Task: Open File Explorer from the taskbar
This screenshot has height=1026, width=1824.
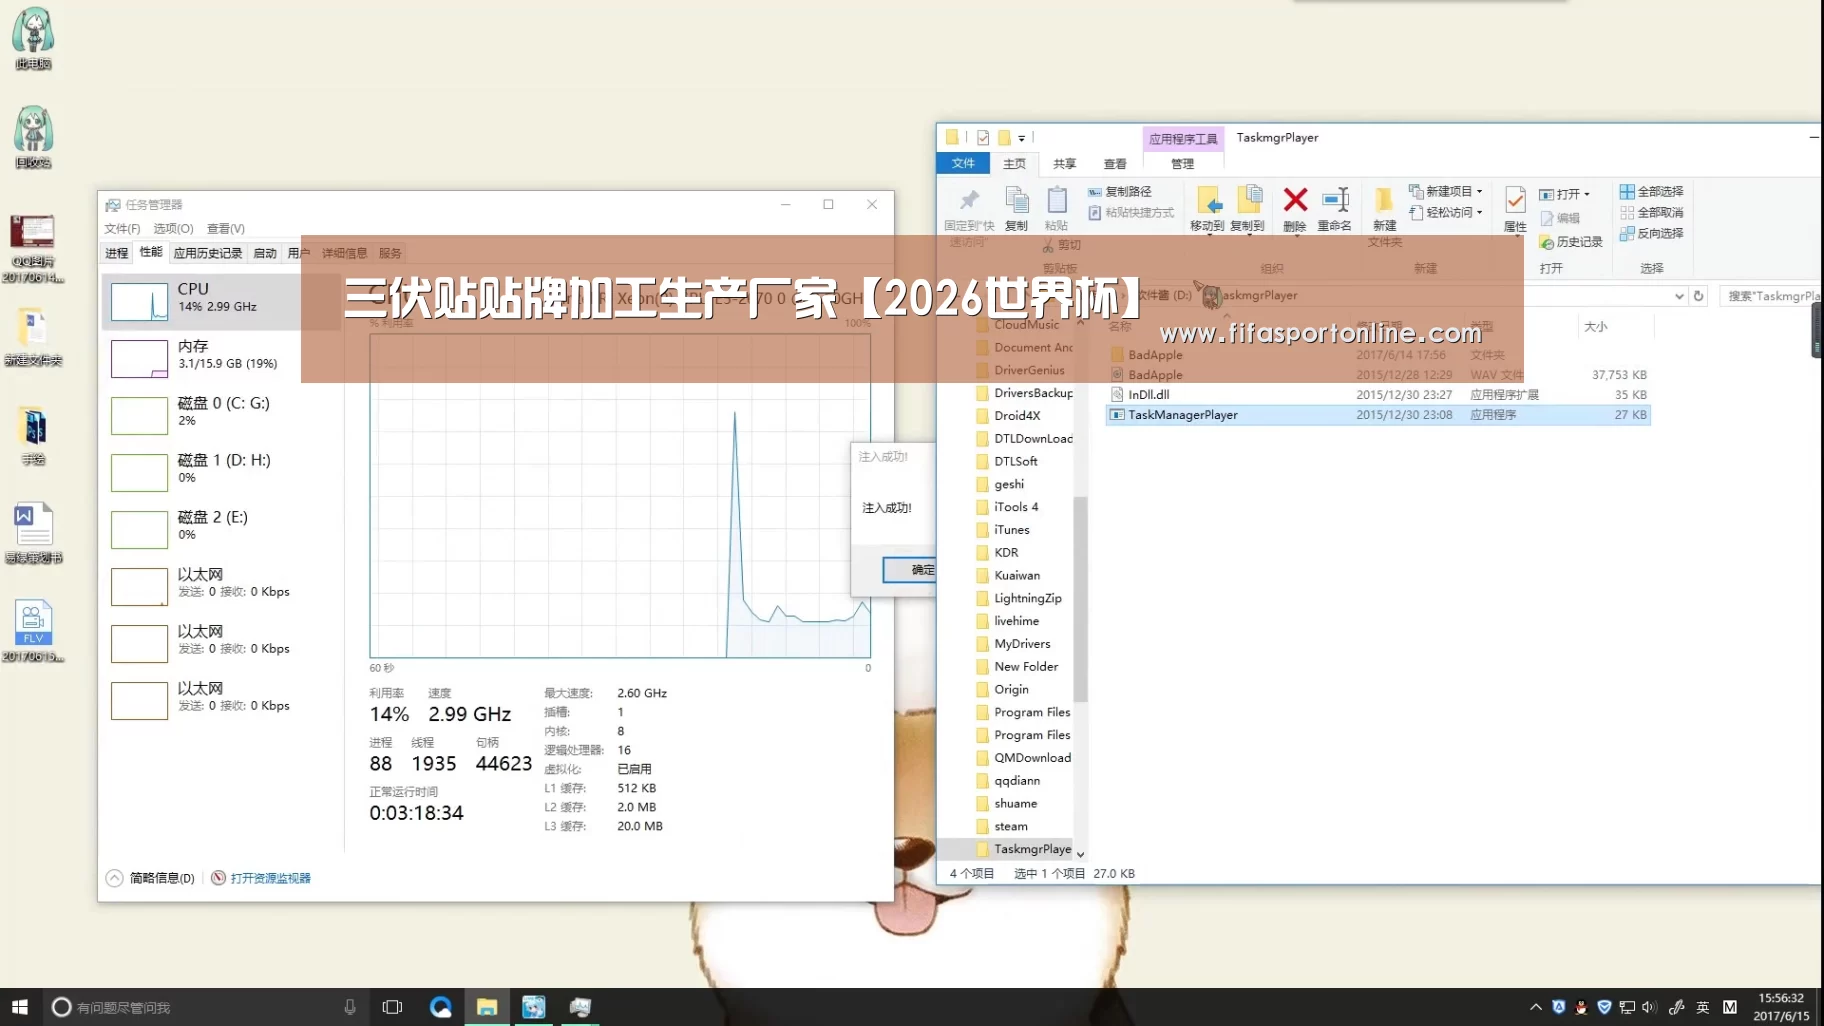Action: click(x=487, y=1007)
